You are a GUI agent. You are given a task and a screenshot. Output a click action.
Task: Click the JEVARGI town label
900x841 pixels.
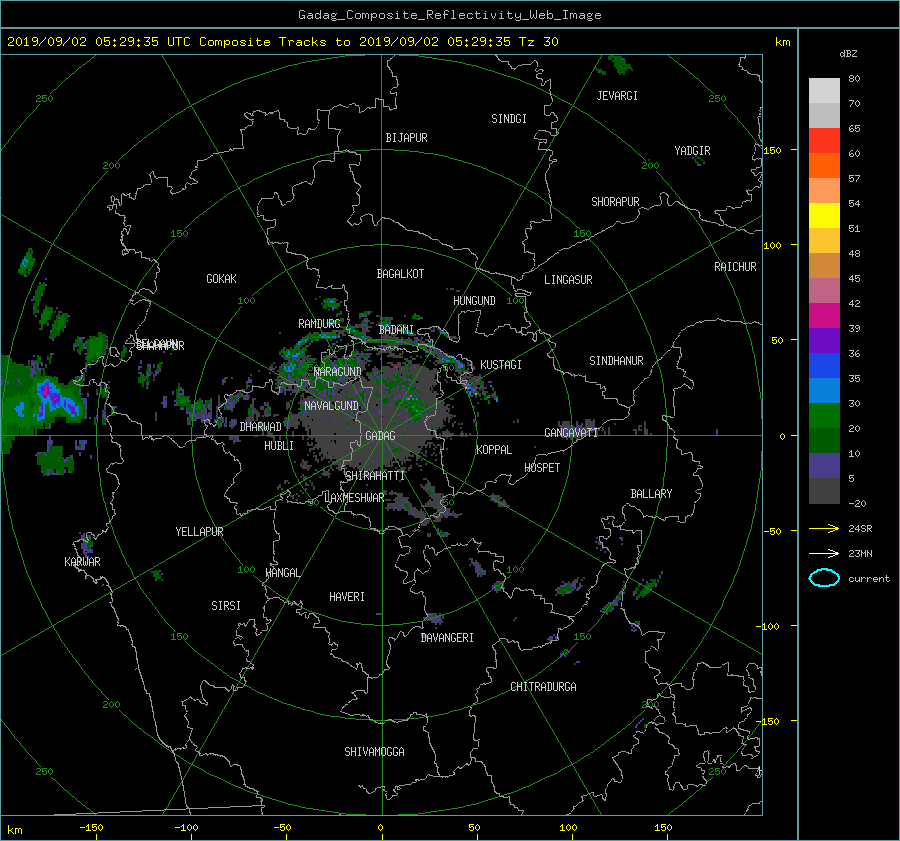pos(617,96)
